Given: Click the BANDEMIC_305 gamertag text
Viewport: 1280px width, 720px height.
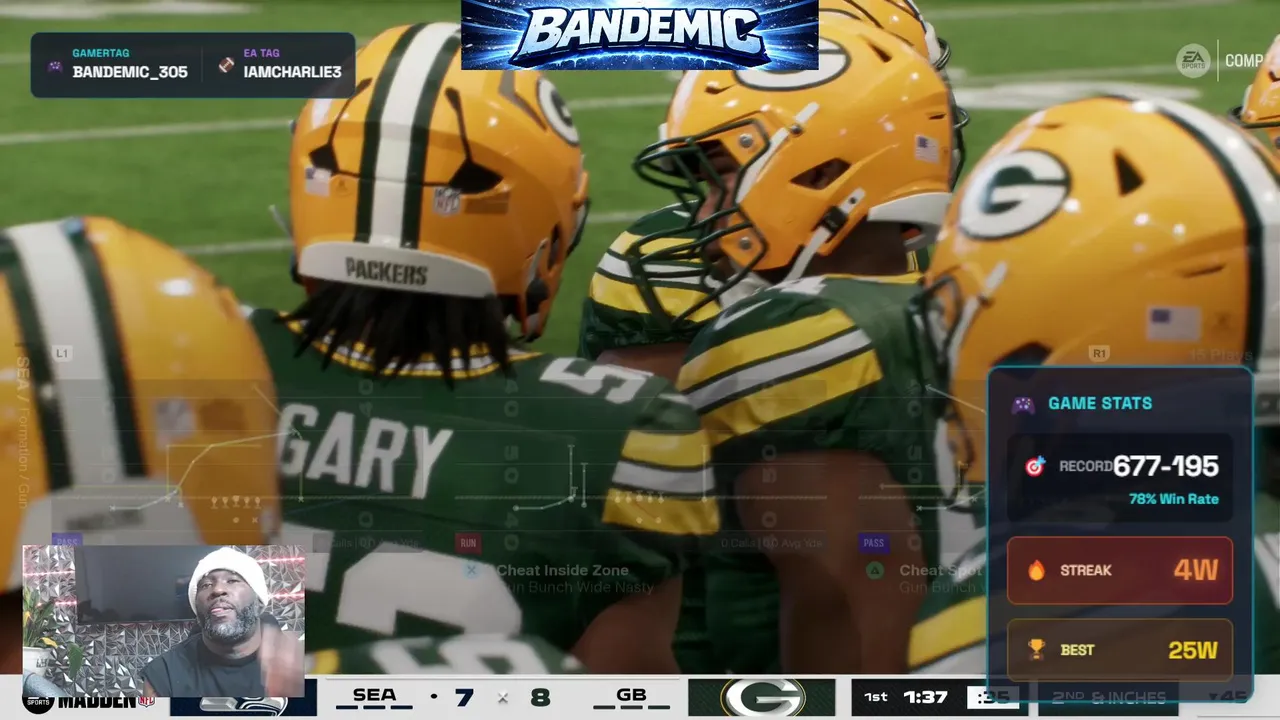Looking at the screenshot, I should (130, 72).
